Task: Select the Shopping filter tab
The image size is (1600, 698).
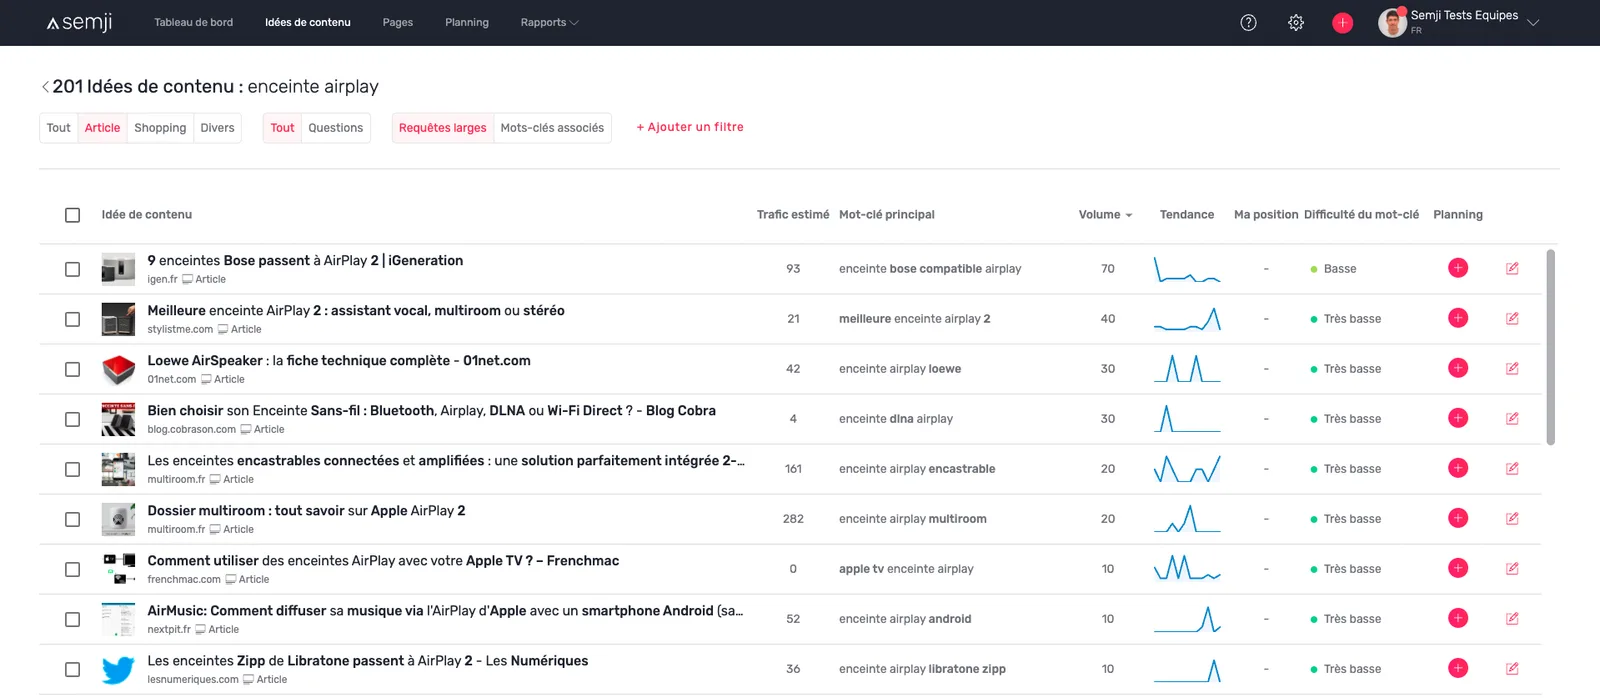Action: [x=160, y=128]
